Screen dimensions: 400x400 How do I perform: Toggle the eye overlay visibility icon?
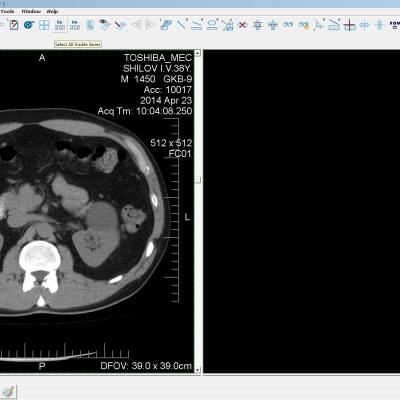pos(105,25)
